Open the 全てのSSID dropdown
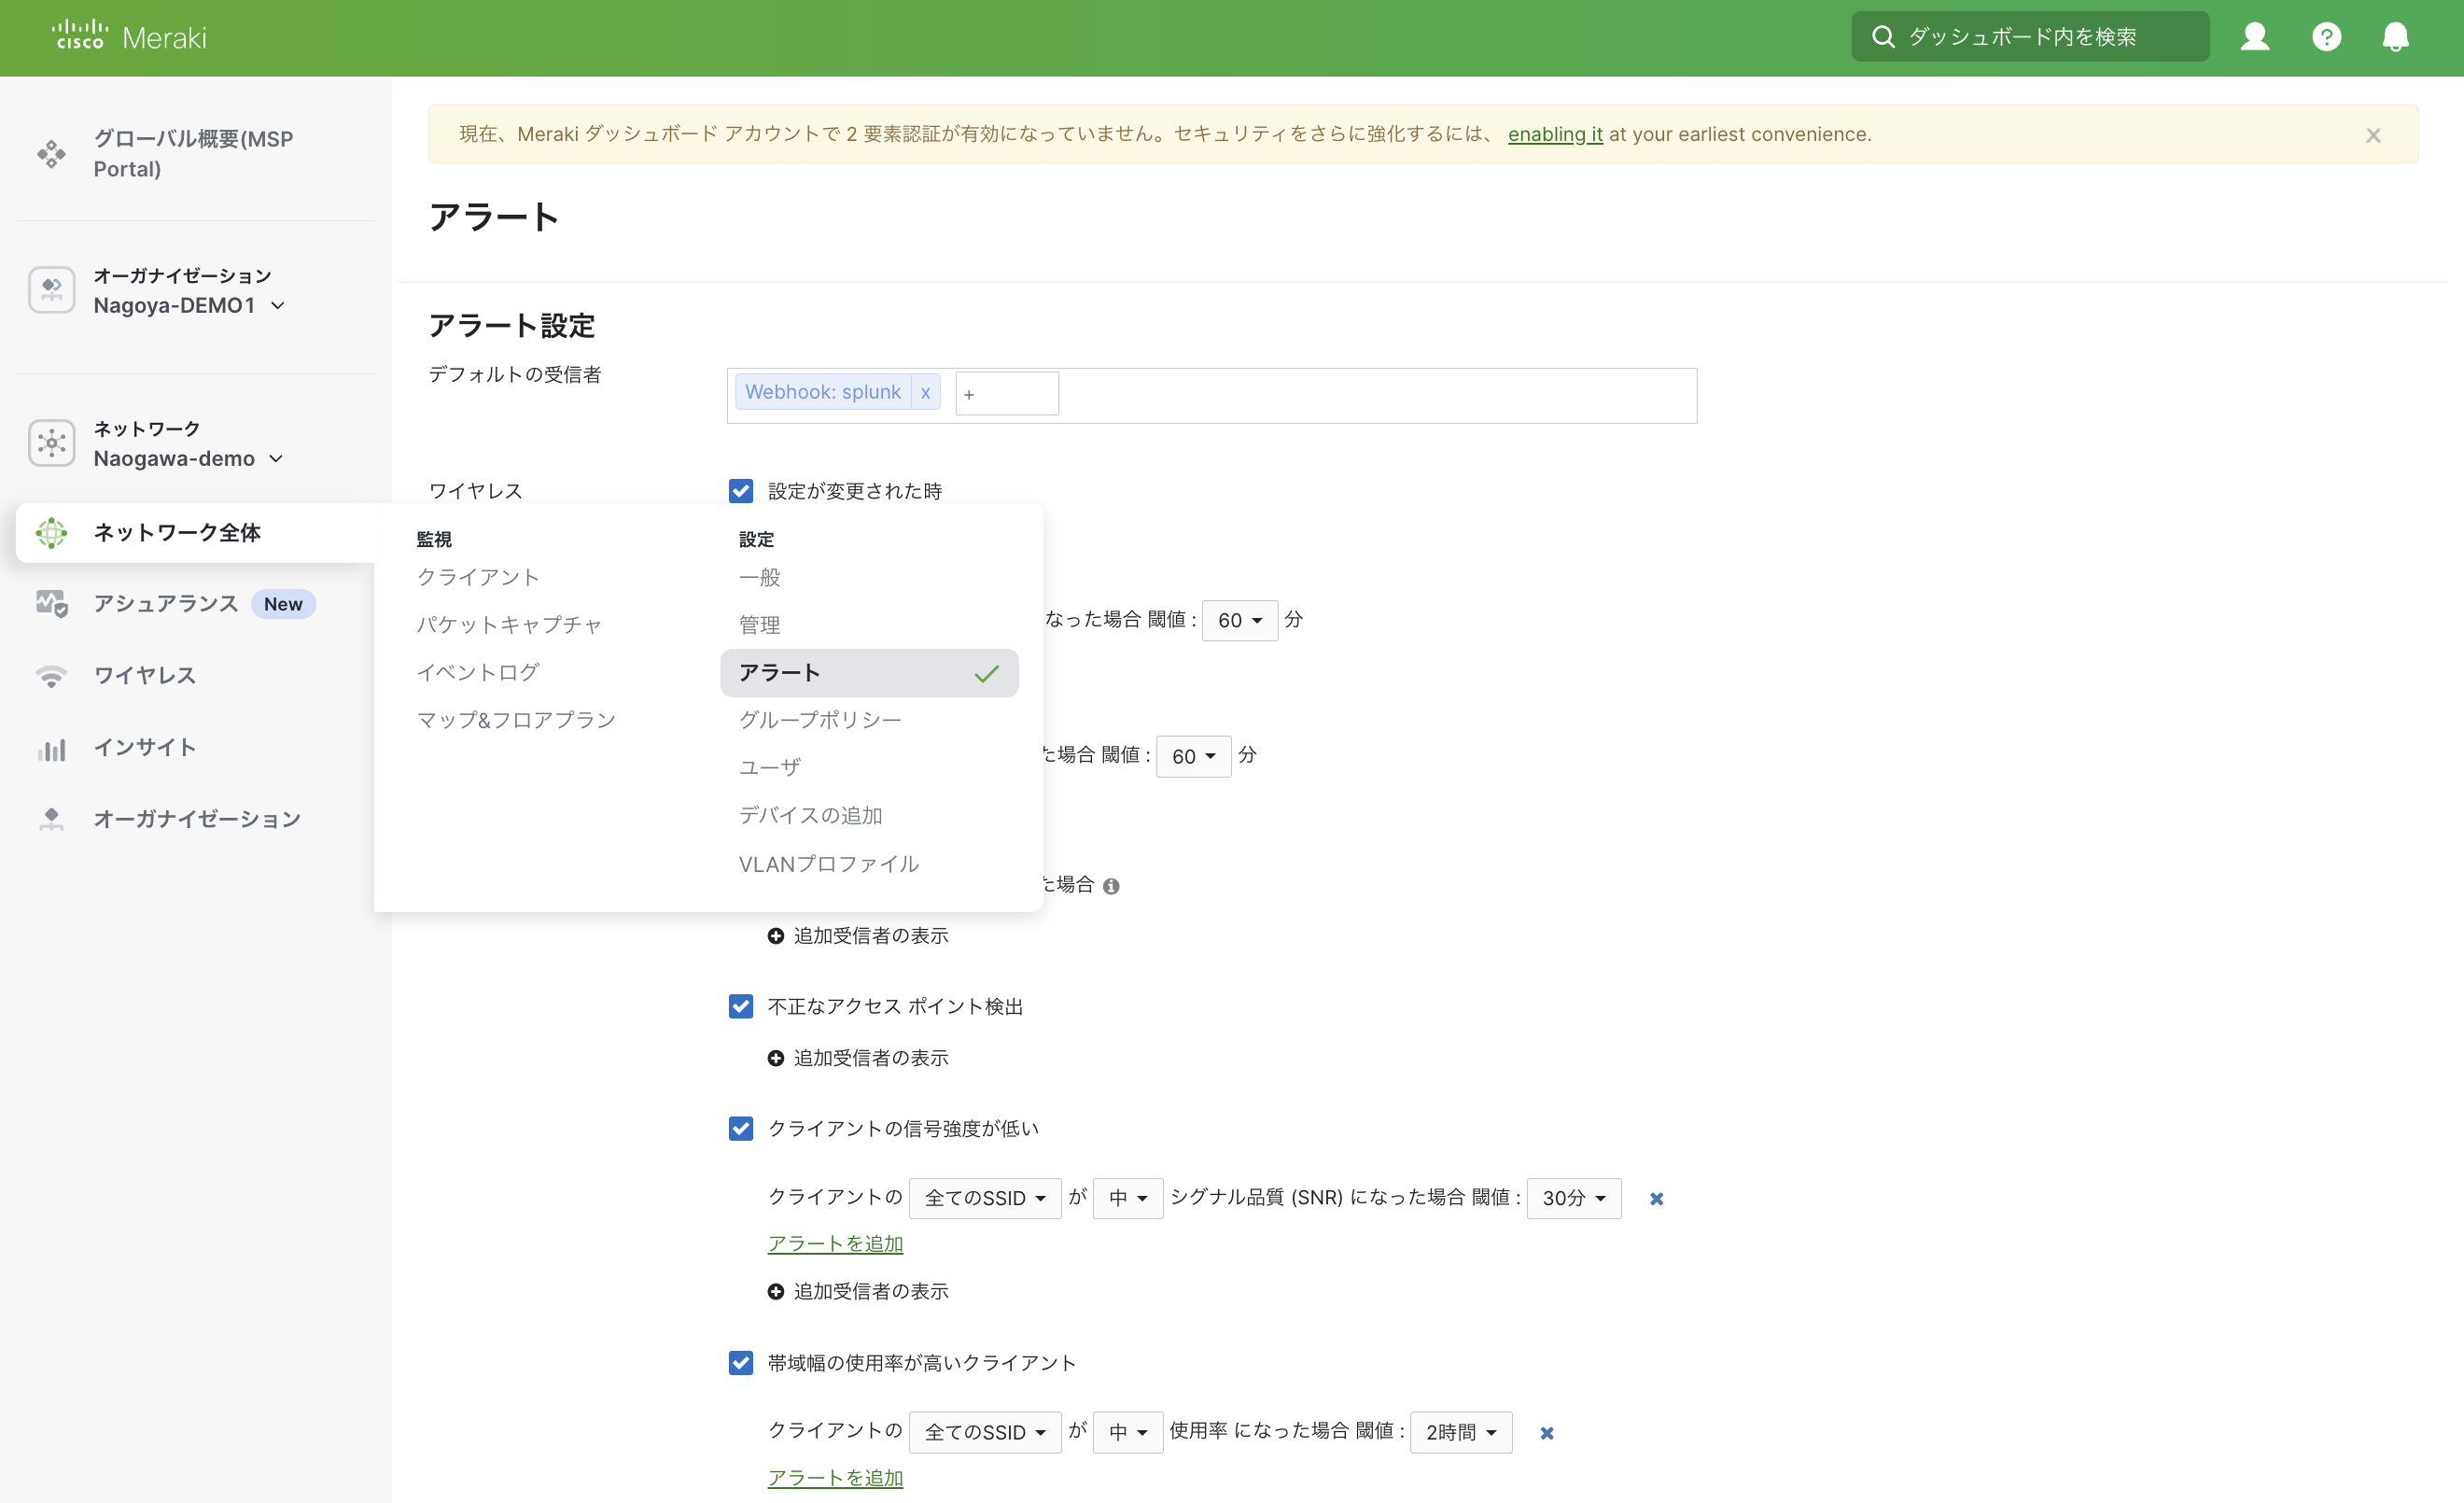This screenshot has height=1503, width=2464. tap(985, 1198)
